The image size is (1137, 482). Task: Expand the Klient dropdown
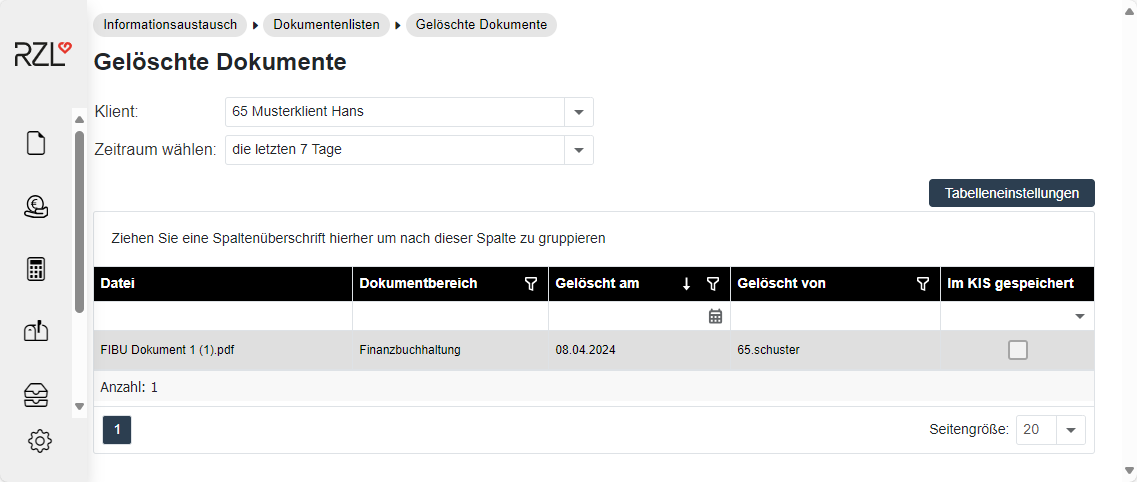pyautogui.click(x=579, y=112)
